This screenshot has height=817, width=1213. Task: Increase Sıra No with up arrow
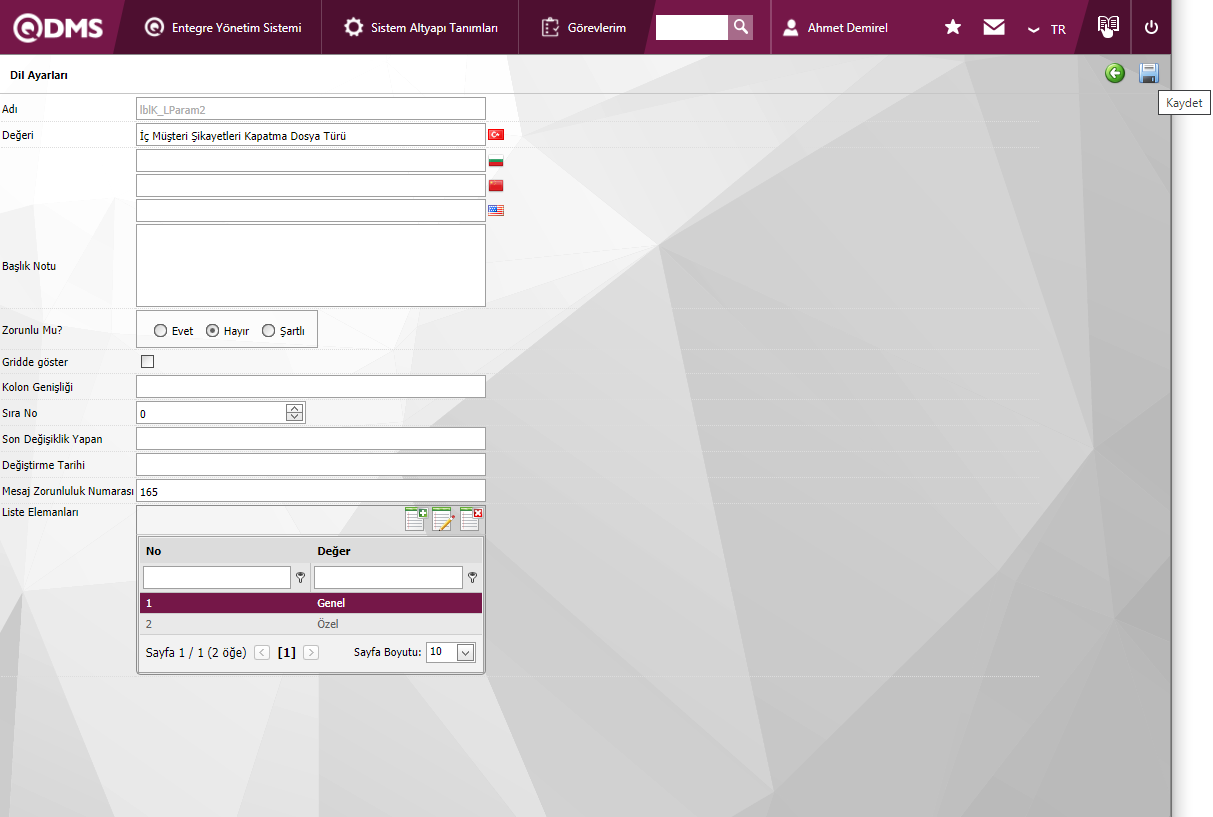294,408
